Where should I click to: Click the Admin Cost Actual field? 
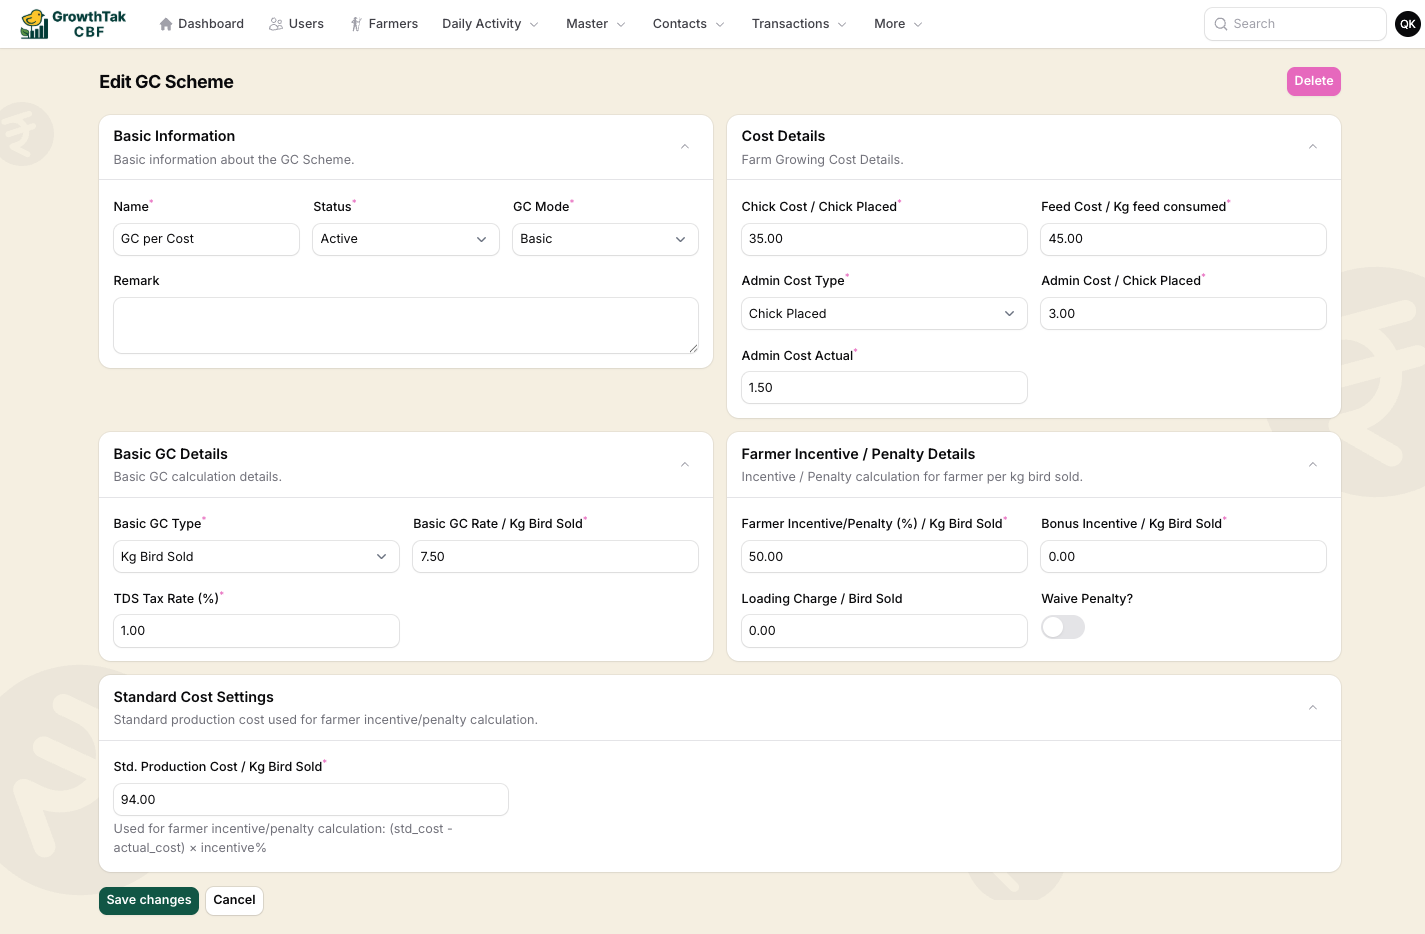coord(884,387)
